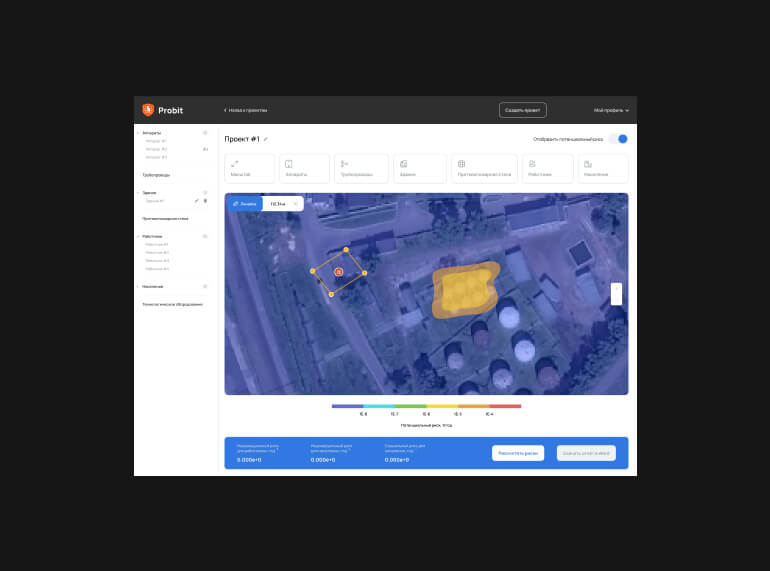This screenshot has height=571, width=770.
Task: Activate the Линейка ruler tab on the map
Action: click(x=244, y=203)
